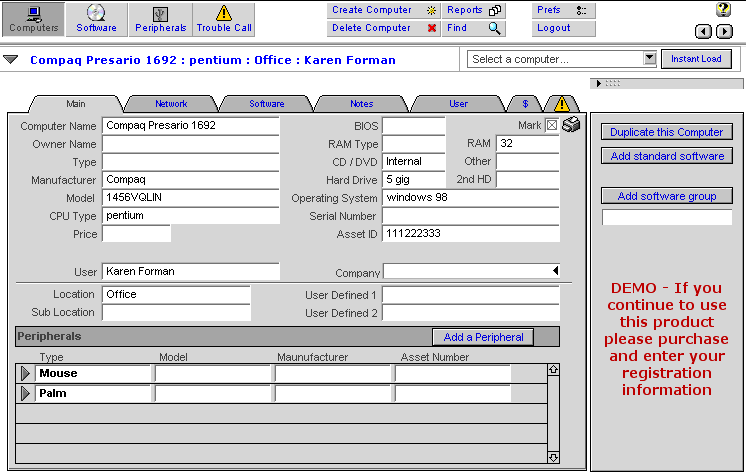The image size is (746, 474).
Task: Open the Company field popup arrow
Action: coord(555,271)
